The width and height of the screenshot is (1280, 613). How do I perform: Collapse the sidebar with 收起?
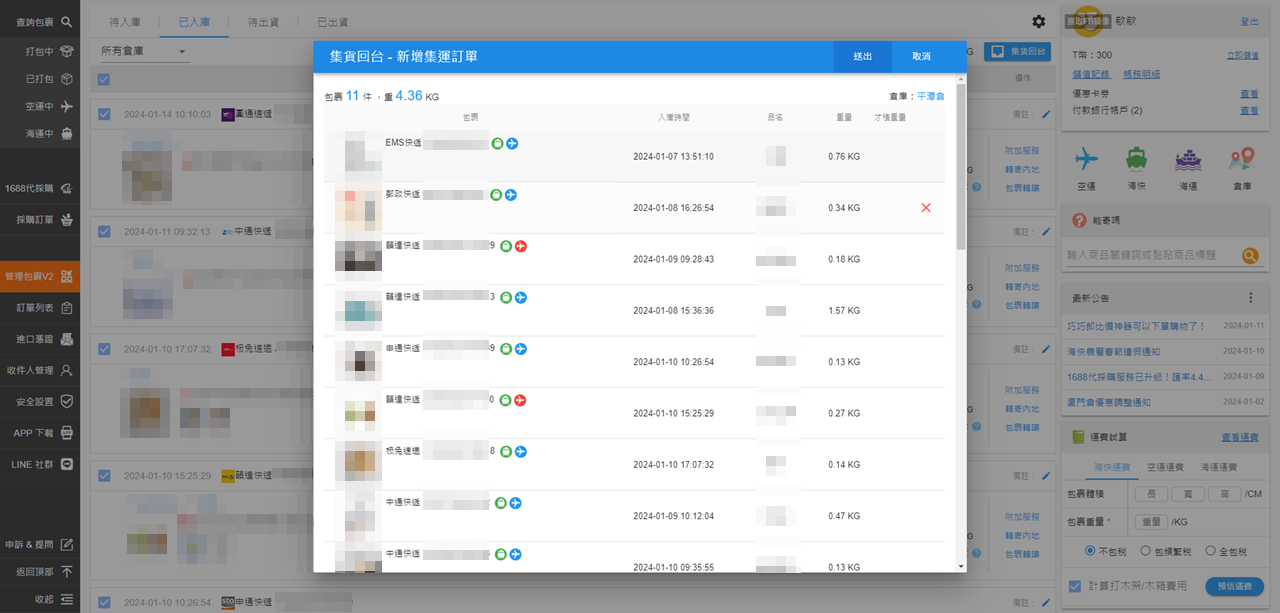coord(40,599)
